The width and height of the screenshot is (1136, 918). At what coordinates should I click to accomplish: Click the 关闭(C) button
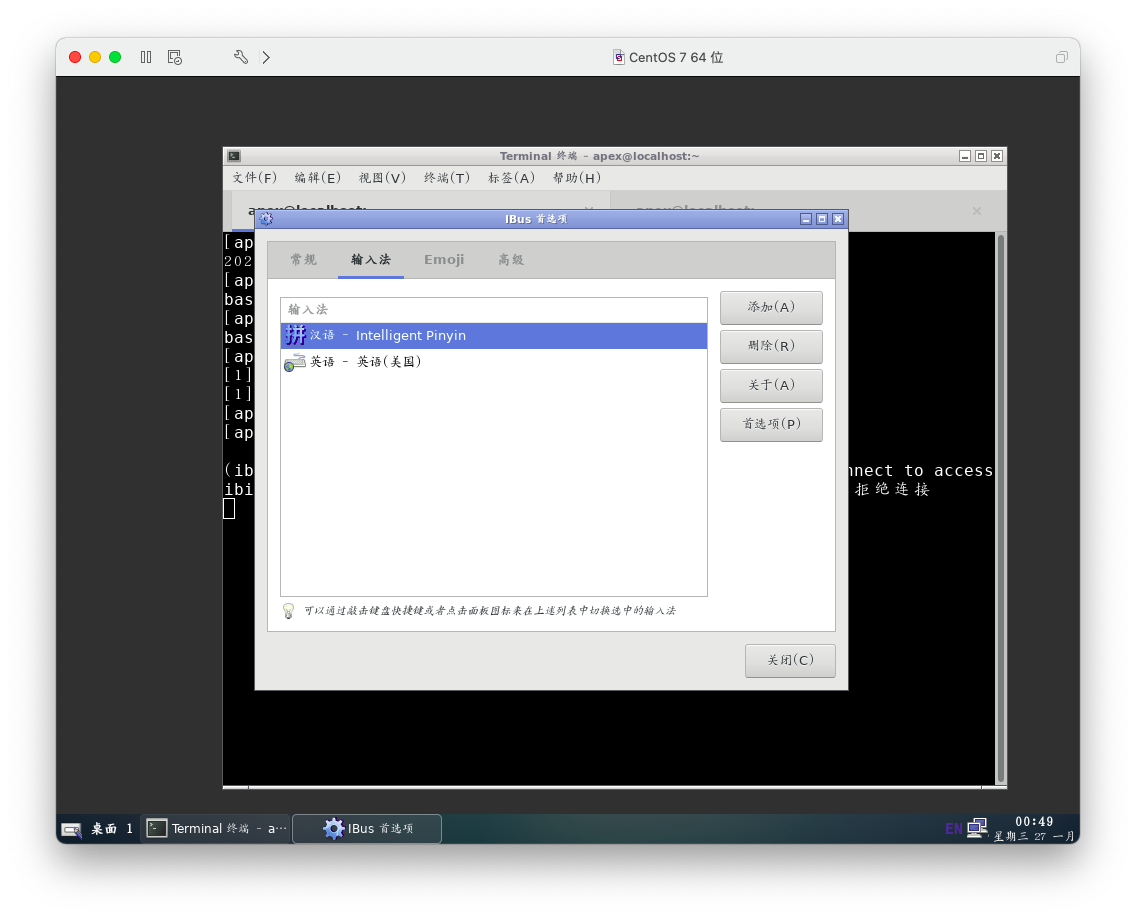coord(790,661)
